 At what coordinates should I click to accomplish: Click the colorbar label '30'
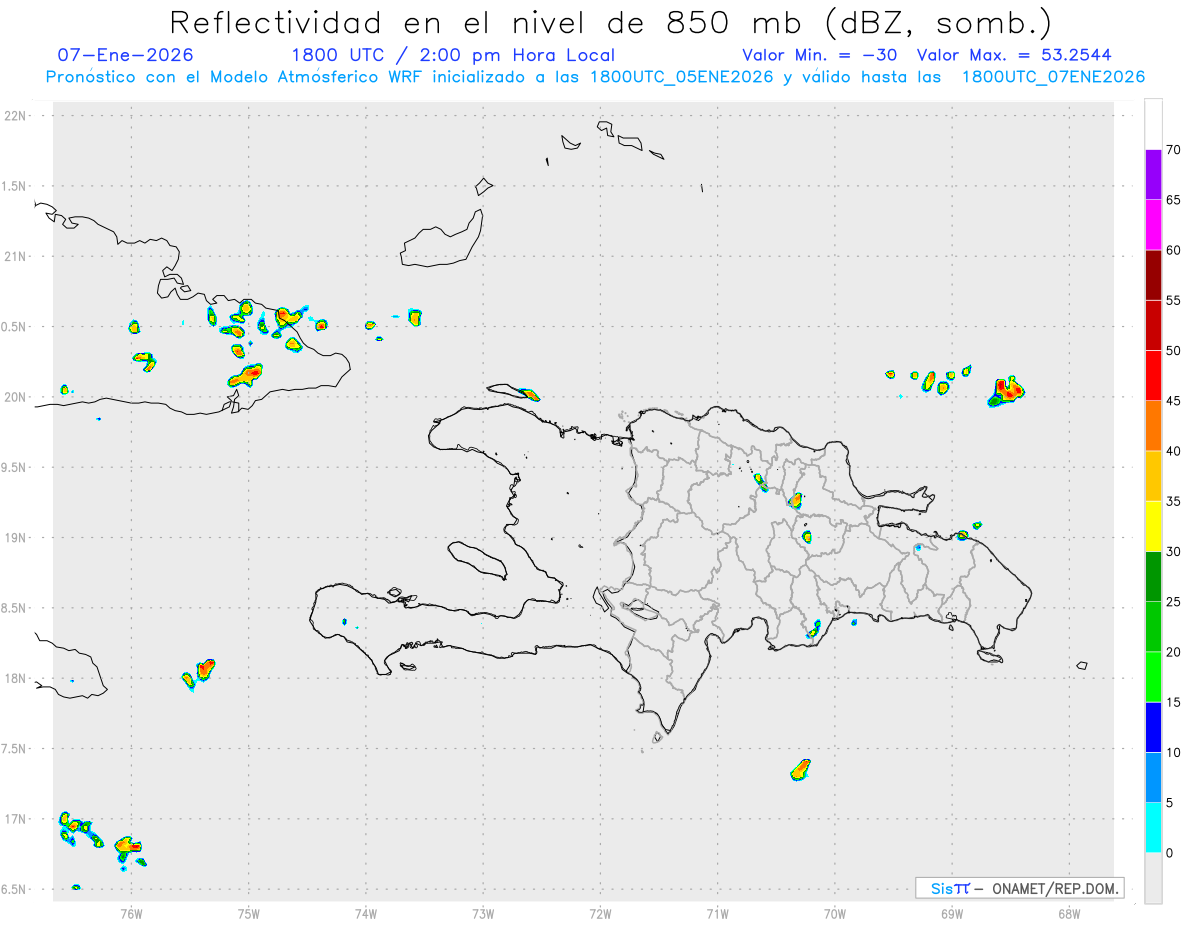[1174, 551]
